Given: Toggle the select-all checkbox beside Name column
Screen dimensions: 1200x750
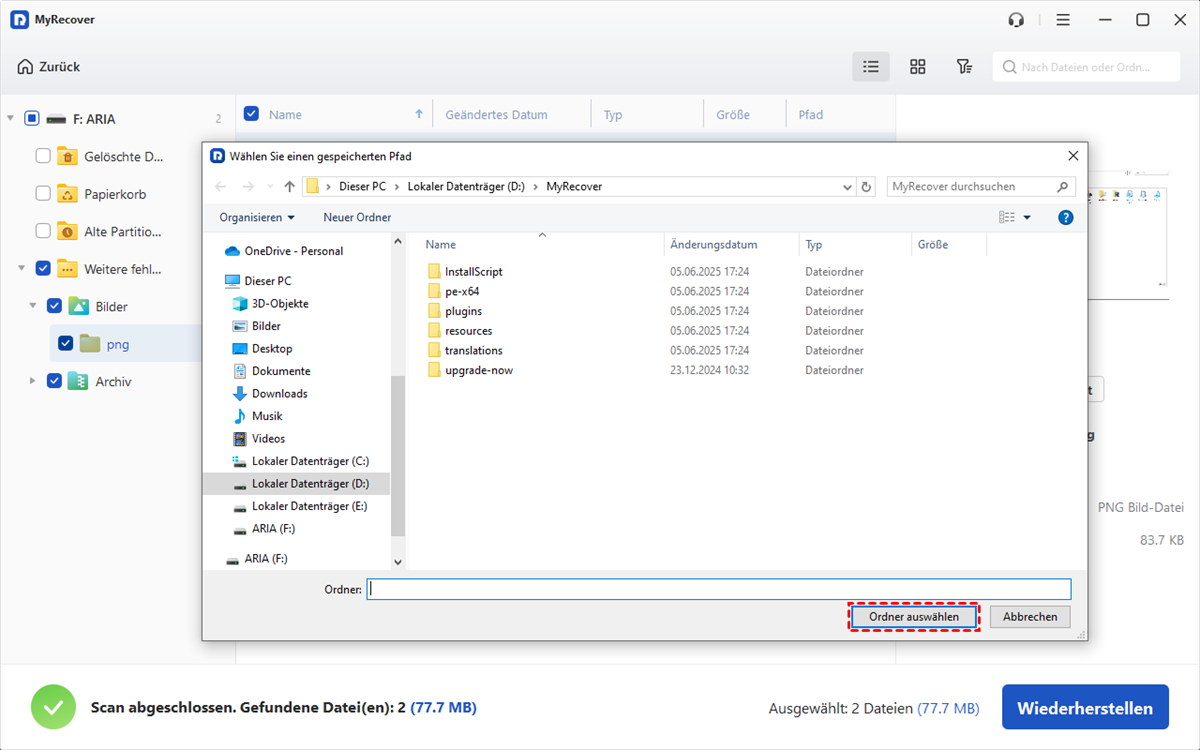Looking at the screenshot, I should point(251,114).
